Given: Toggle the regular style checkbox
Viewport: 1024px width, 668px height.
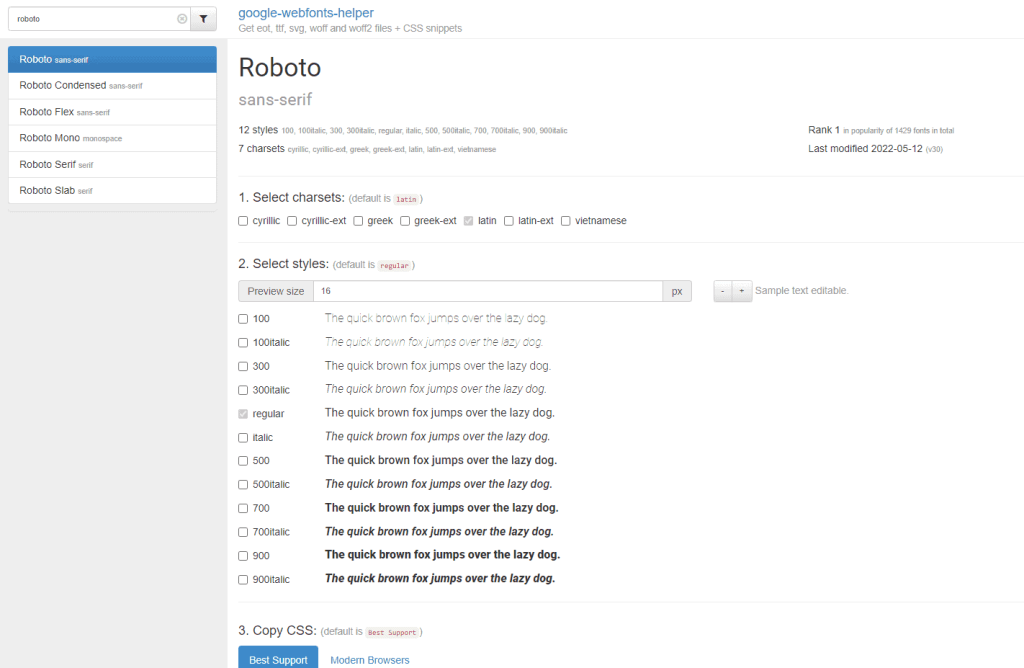Looking at the screenshot, I should [x=243, y=414].
